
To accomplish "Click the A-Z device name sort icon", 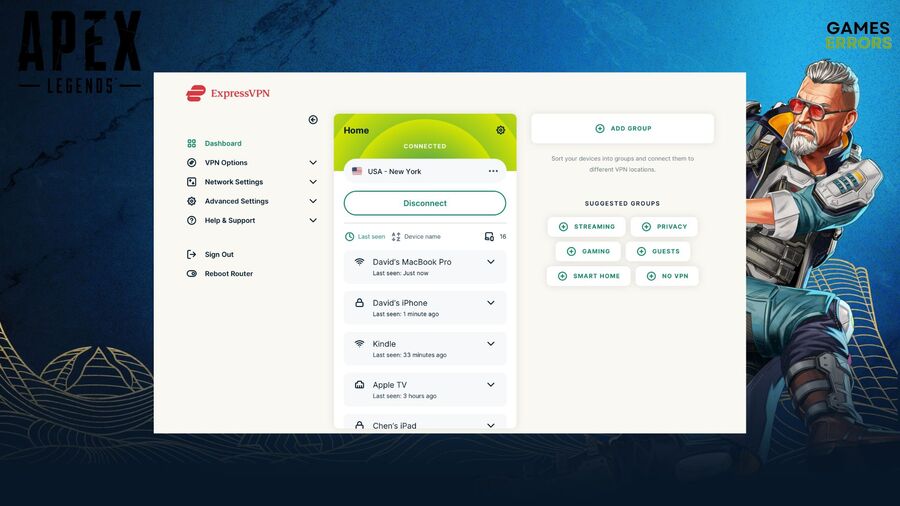I will (x=396, y=236).
